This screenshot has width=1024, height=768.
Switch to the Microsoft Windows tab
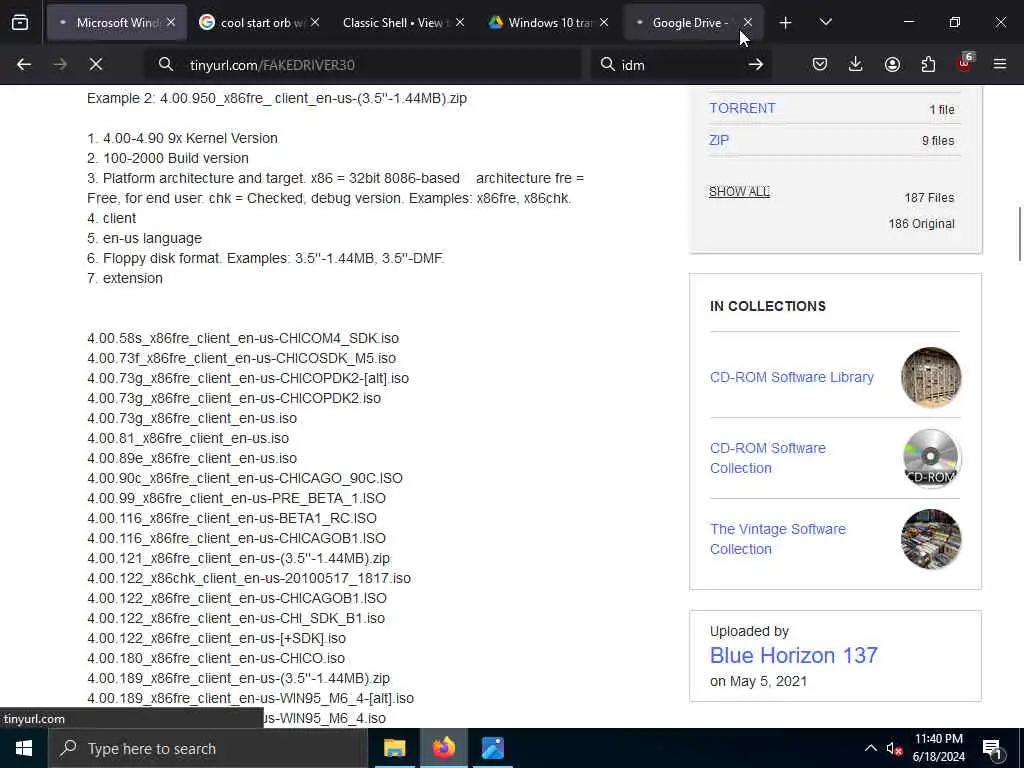pyautogui.click(x=117, y=23)
